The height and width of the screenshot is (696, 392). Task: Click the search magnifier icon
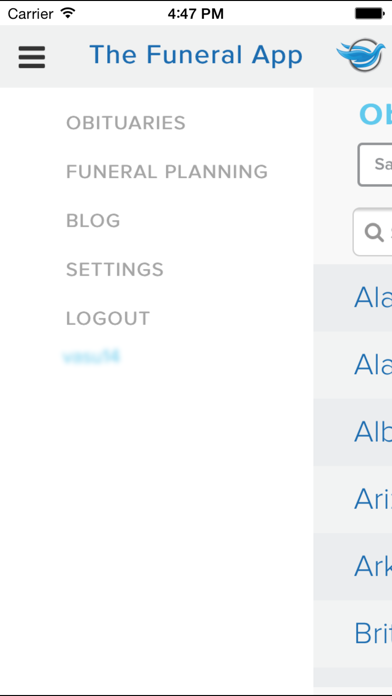click(374, 232)
